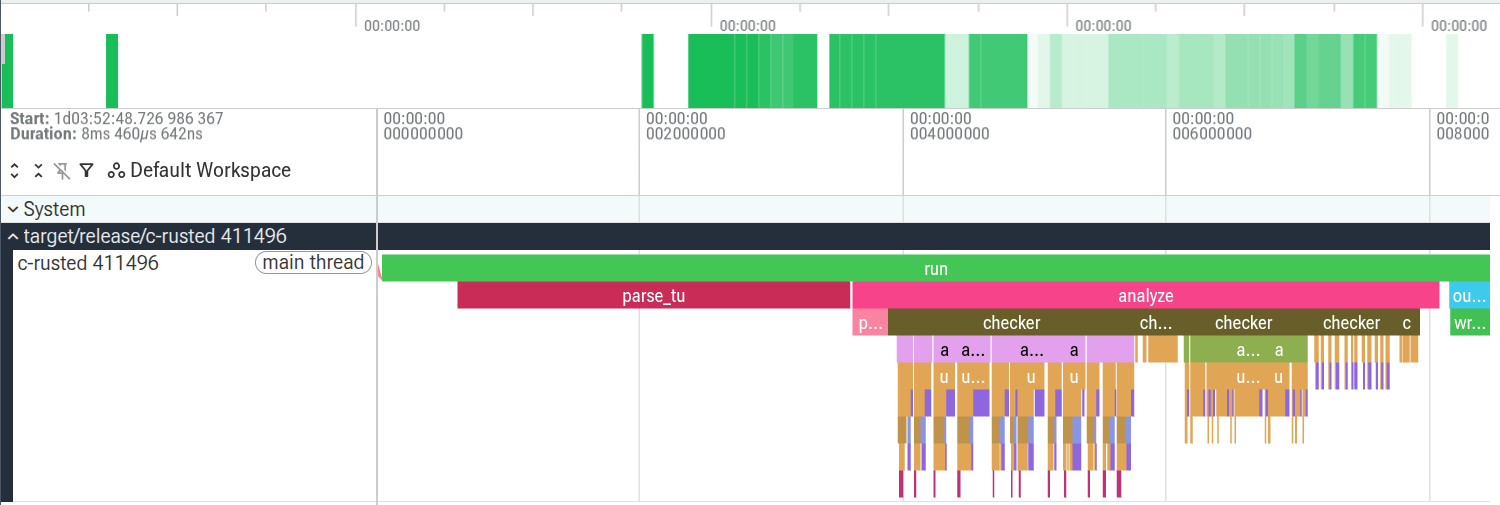Select the green wr... slice
The width and height of the screenshot is (1500, 505).
[1469, 323]
